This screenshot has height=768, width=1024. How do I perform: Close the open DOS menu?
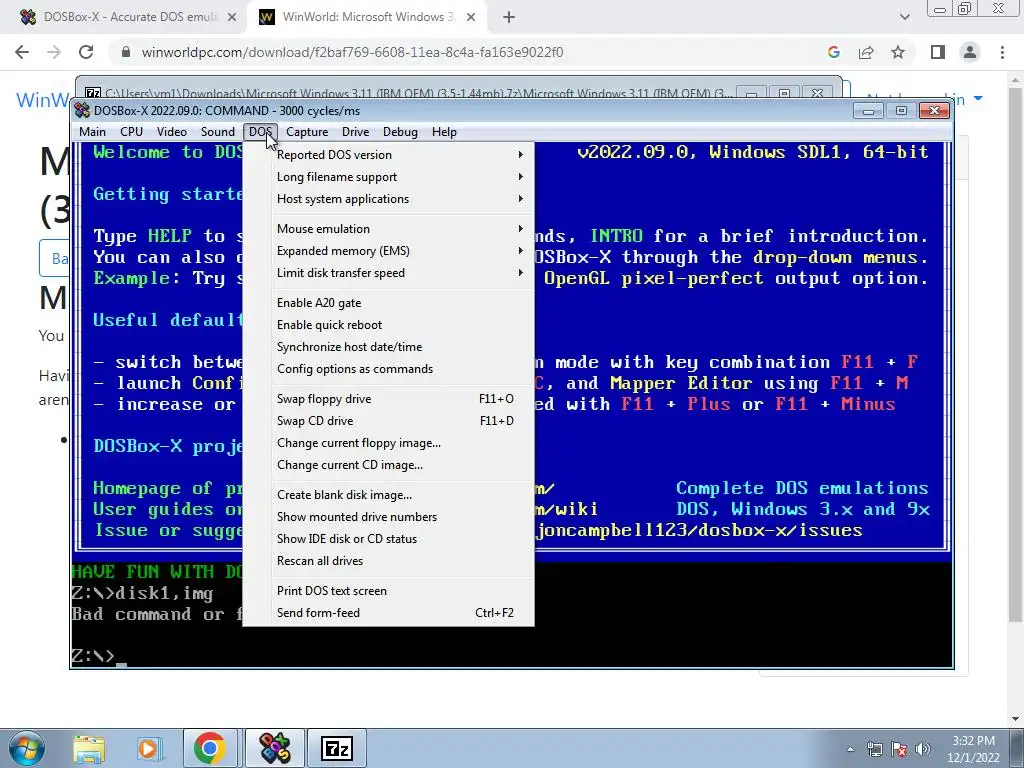[x=260, y=132]
